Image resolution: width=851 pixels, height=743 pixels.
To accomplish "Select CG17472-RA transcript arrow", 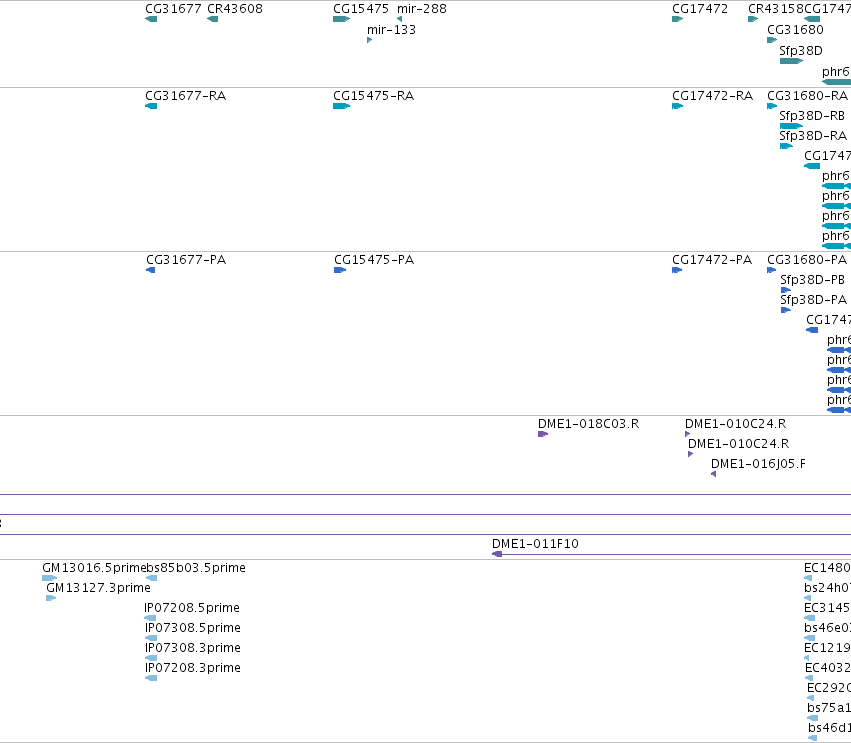I will coord(677,106).
